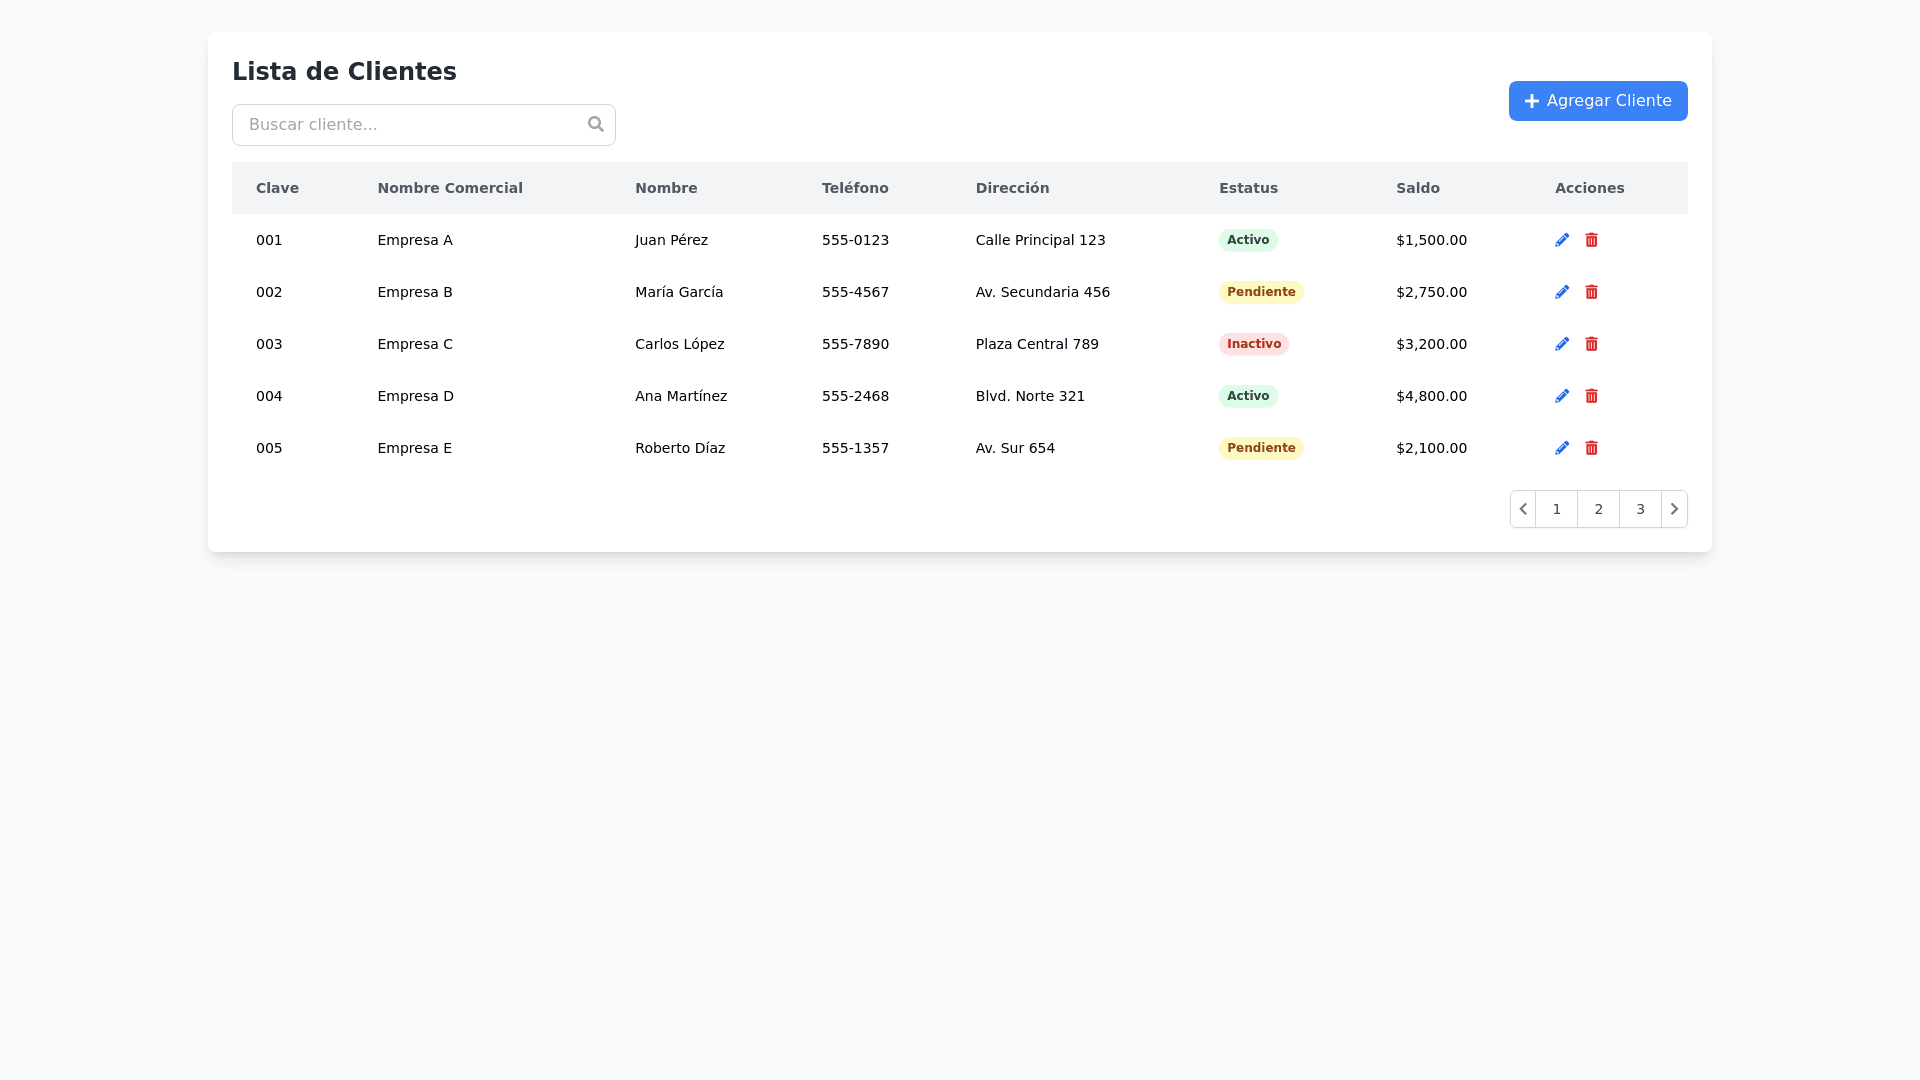Go to the previous pagination page
The width and height of the screenshot is (1920, 1080).
click(x=1523, y=509)
